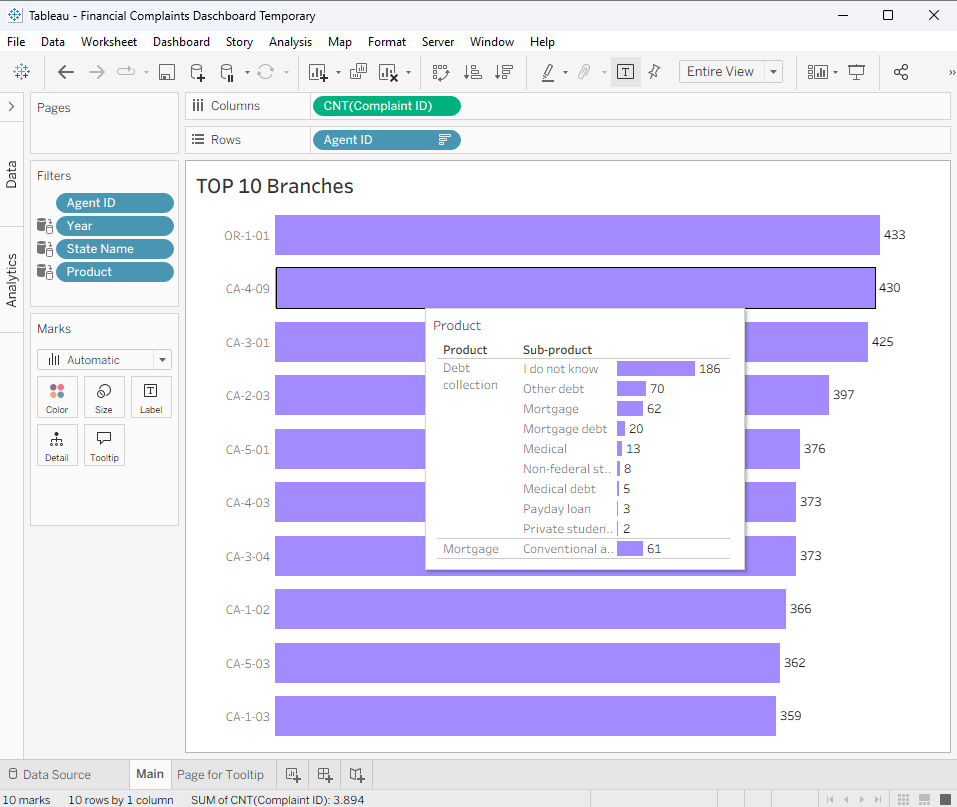Click the Save icon in toolbar
This screenshot has height=807, width=957.
tap(167, 72)
